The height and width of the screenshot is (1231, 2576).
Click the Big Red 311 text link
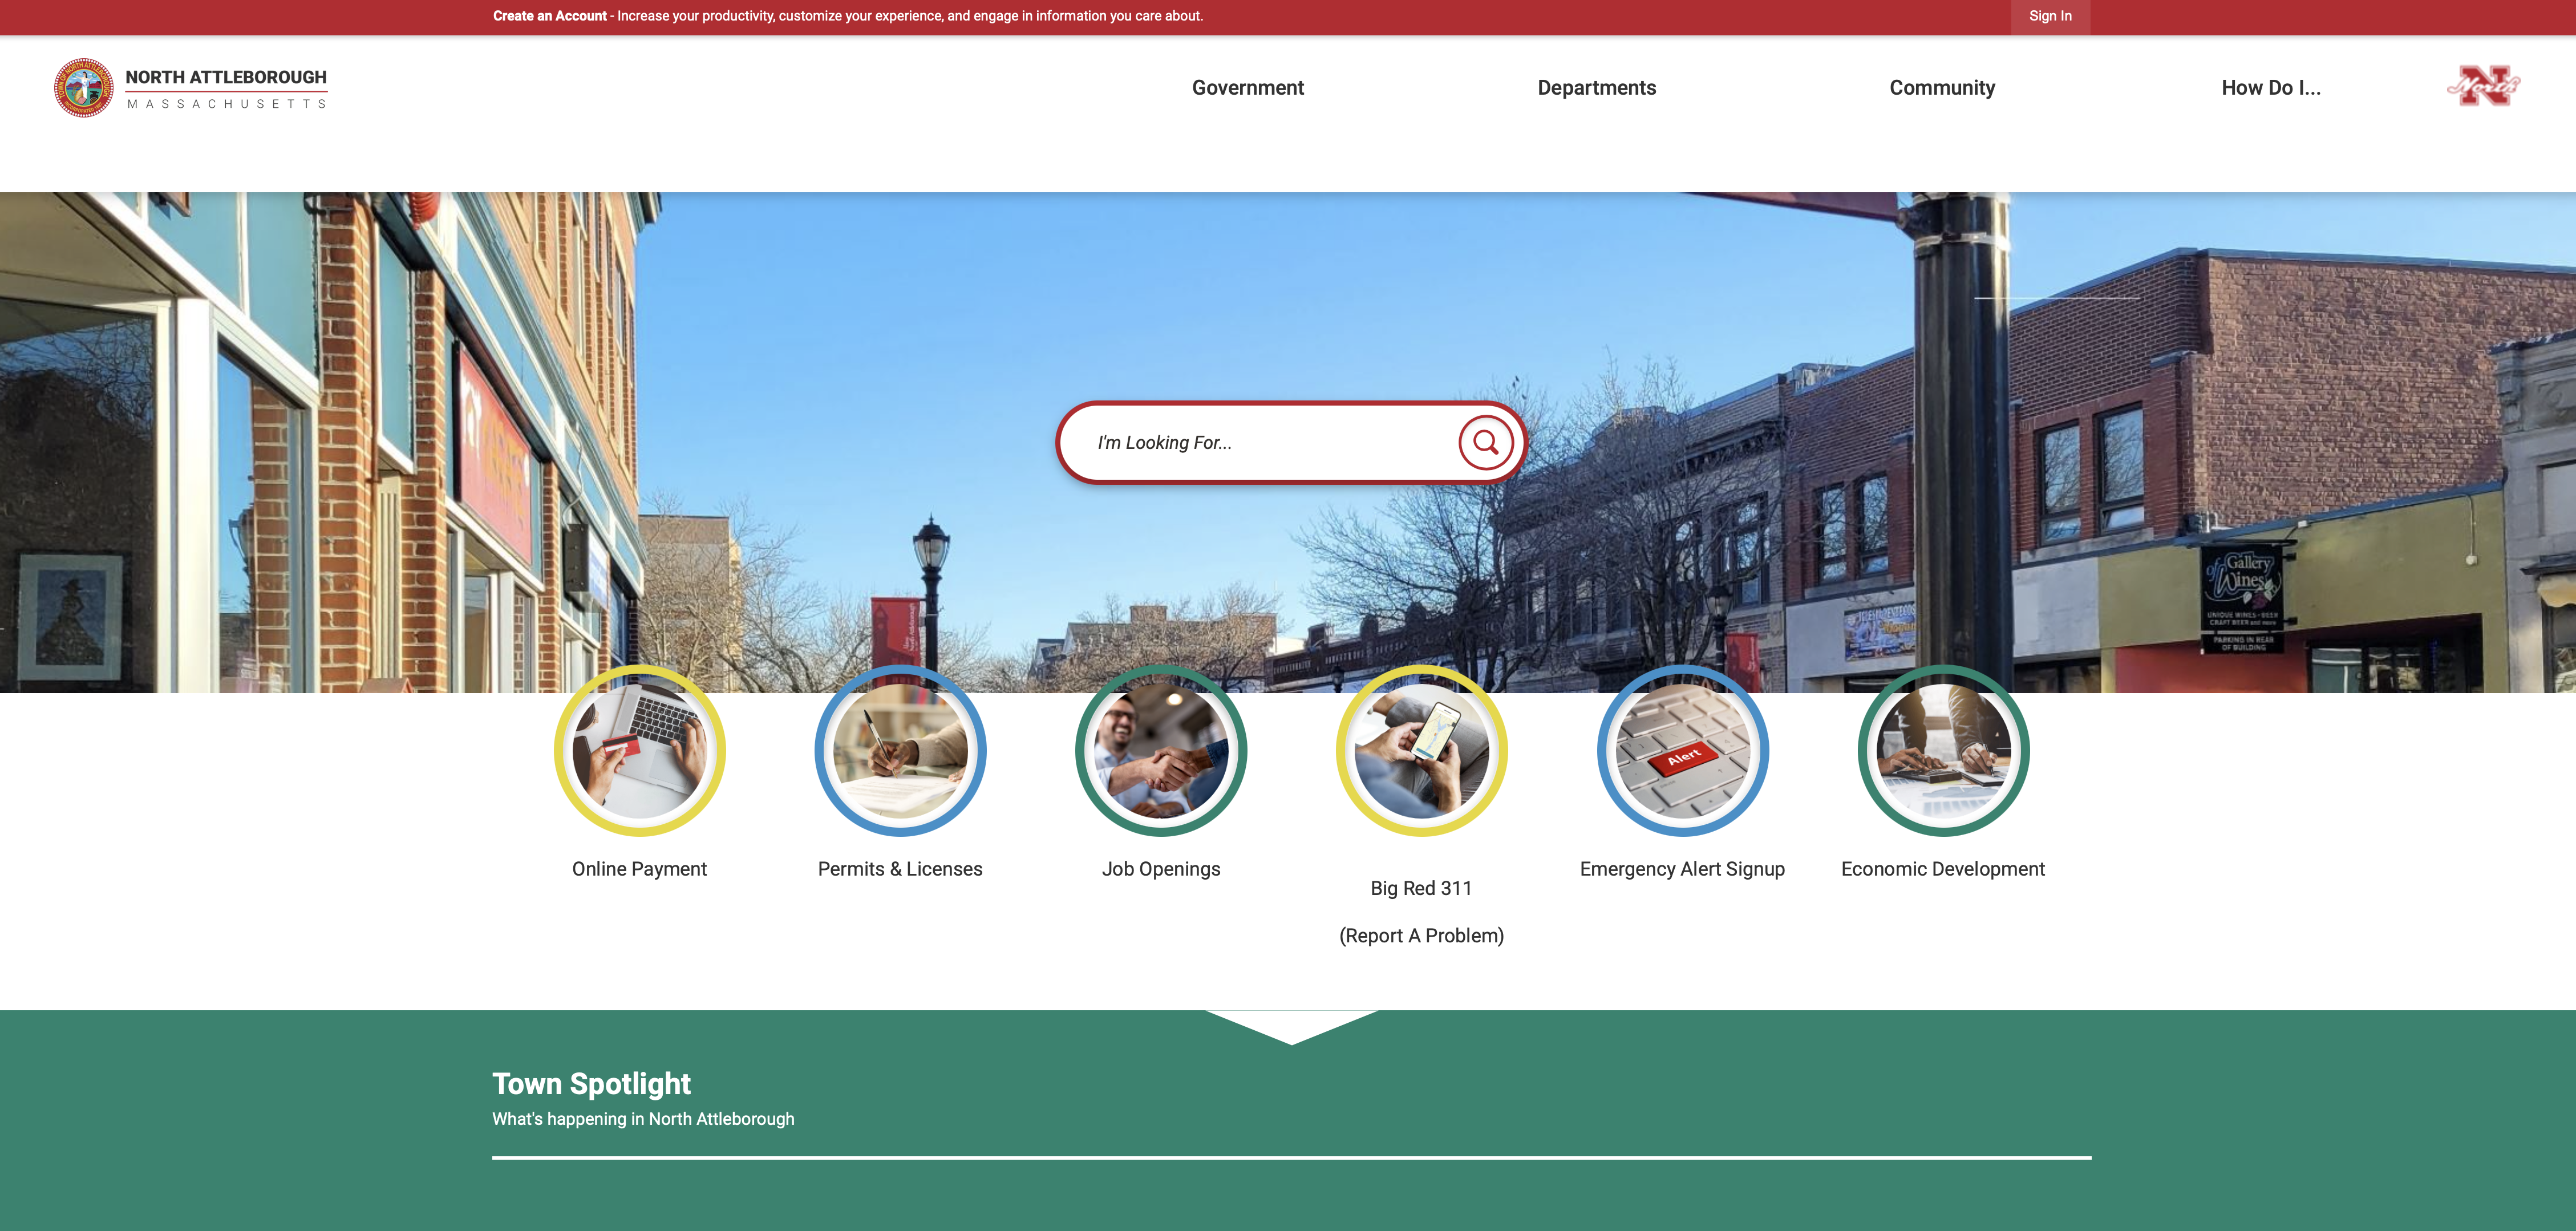pyautogui.click(x=1421, y=888)
